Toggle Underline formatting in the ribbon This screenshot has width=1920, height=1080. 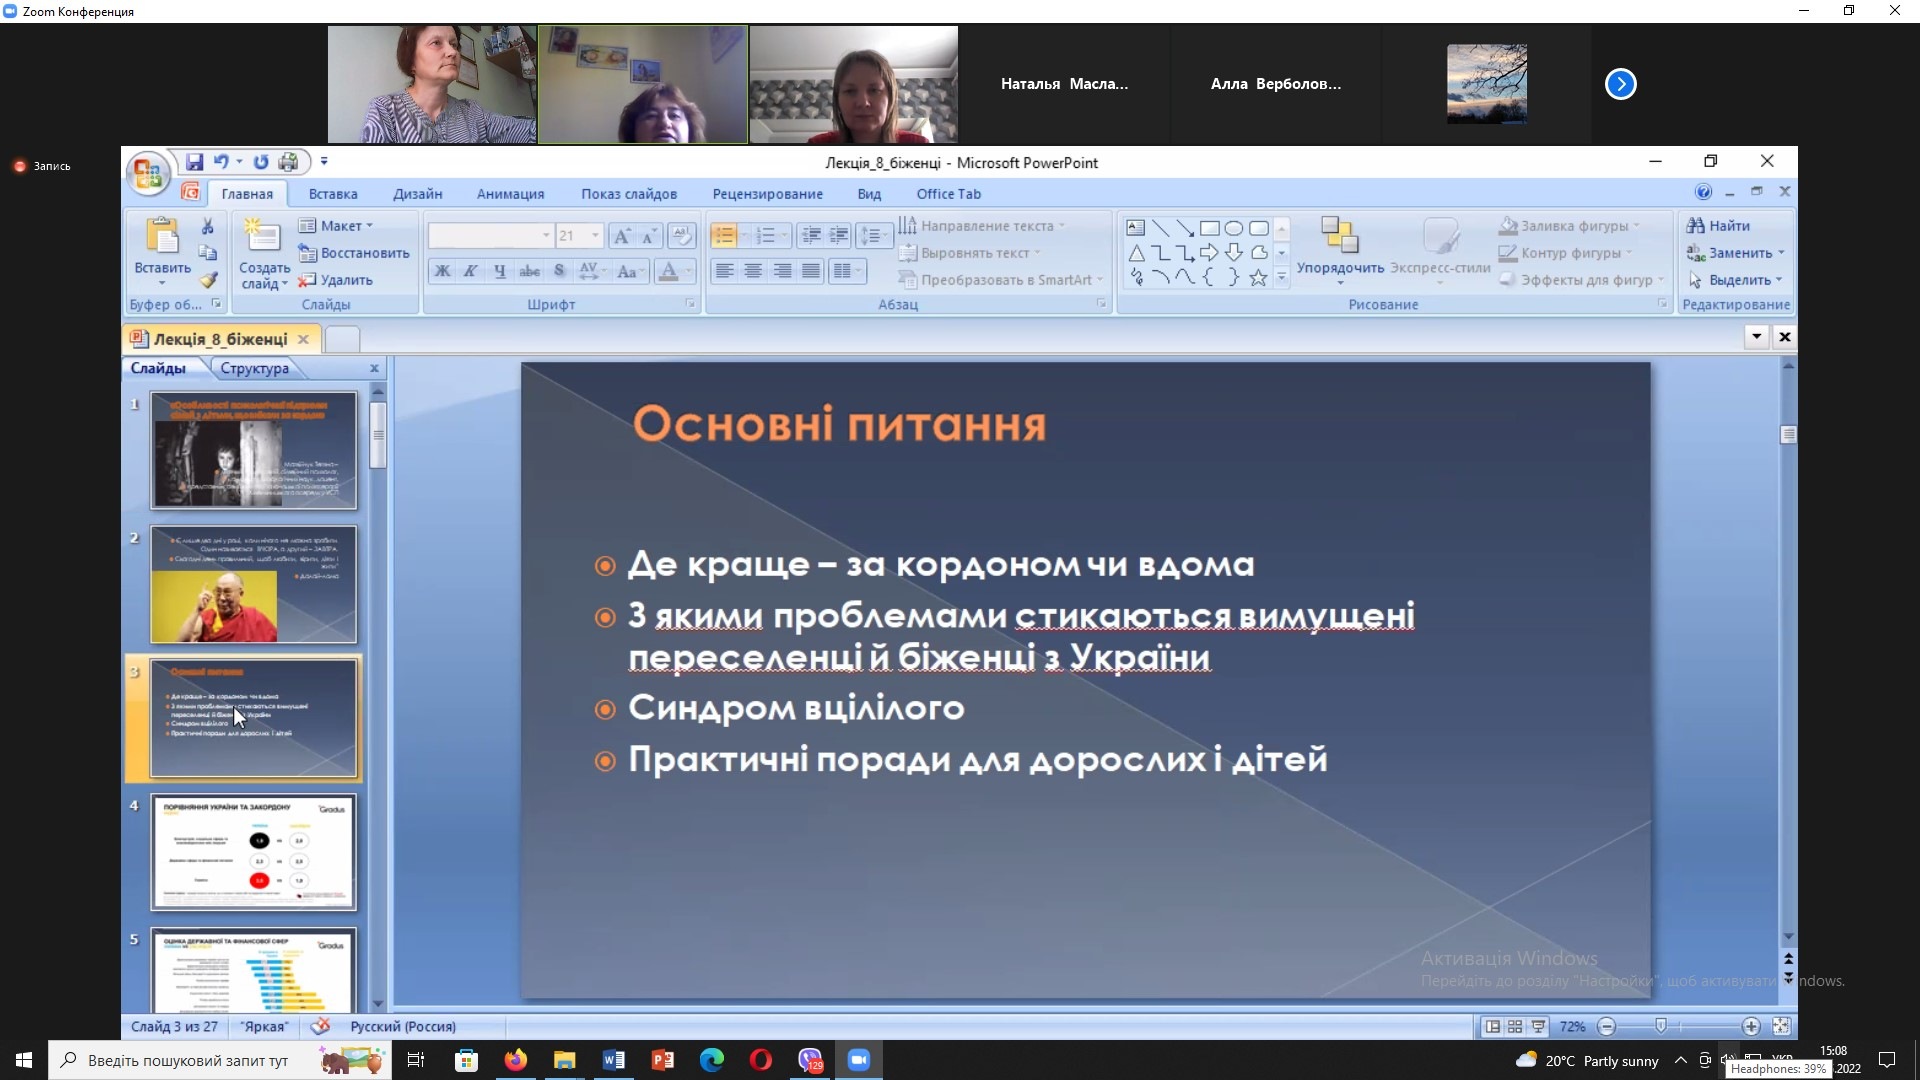point(499,271)
